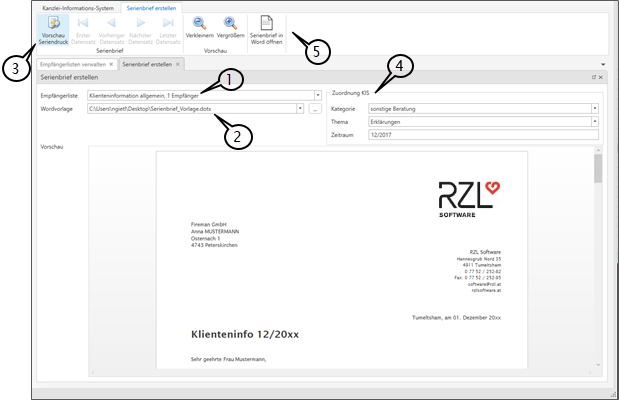Select the Serienbrief erstellen ribbon tab
Image resolution: width=619 pixels, height=400 pixels.
click(152, 5)
